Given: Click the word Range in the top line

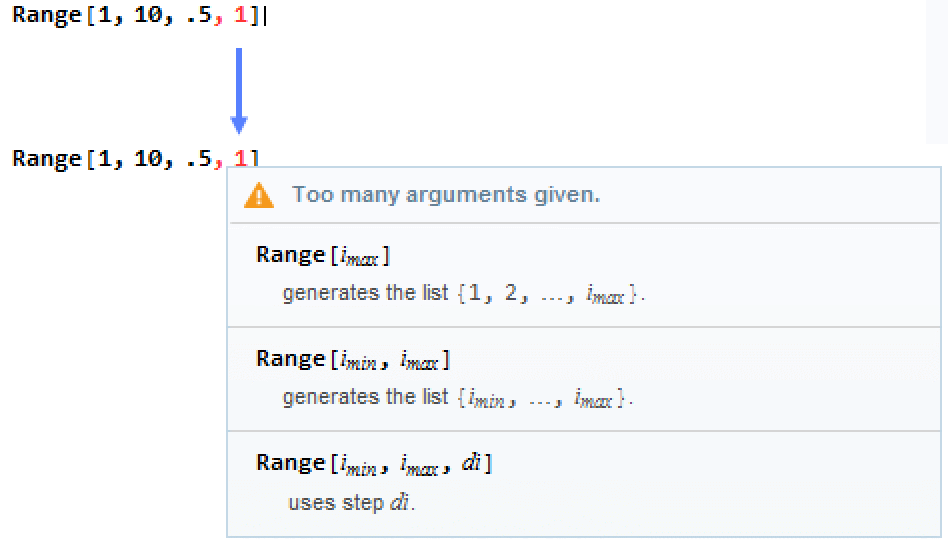Looking at the screenshot, I should (45, 19).
